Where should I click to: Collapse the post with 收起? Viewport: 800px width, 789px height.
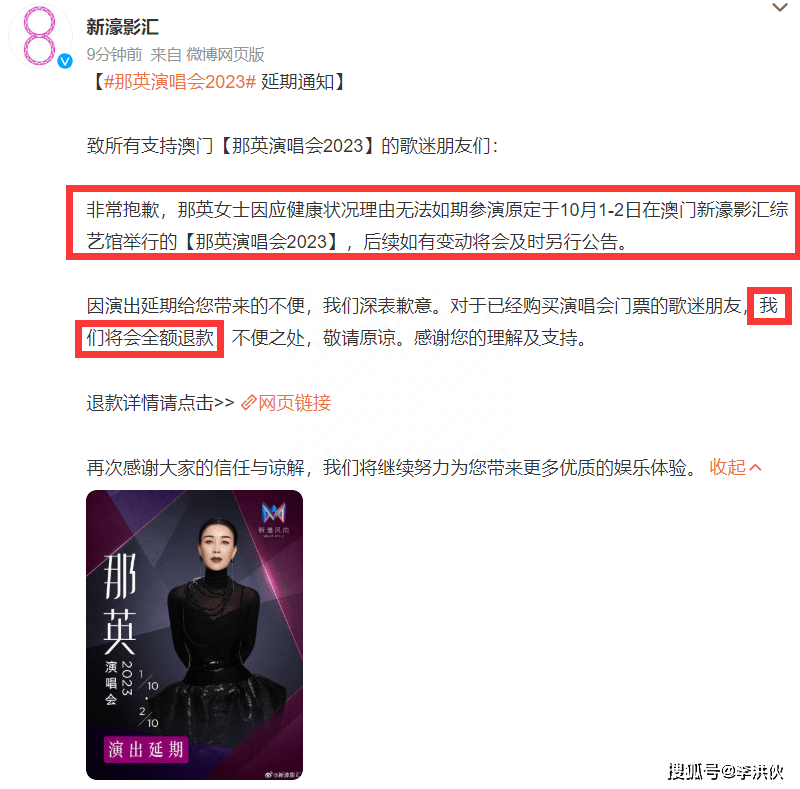coord(728,467)
